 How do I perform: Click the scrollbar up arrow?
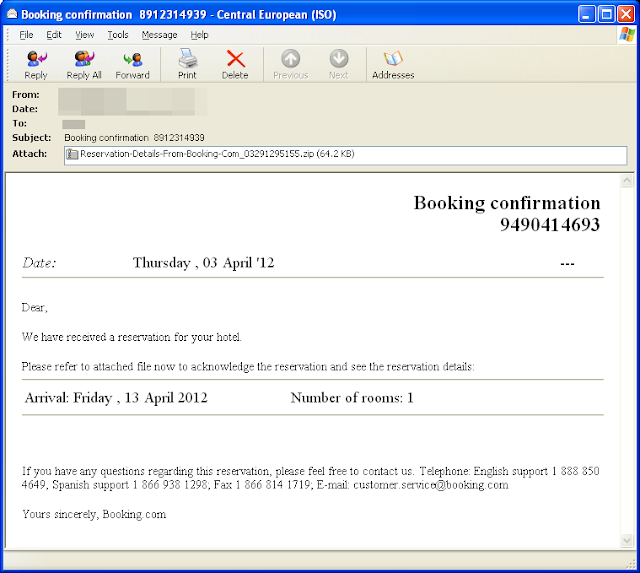[627, 180]
